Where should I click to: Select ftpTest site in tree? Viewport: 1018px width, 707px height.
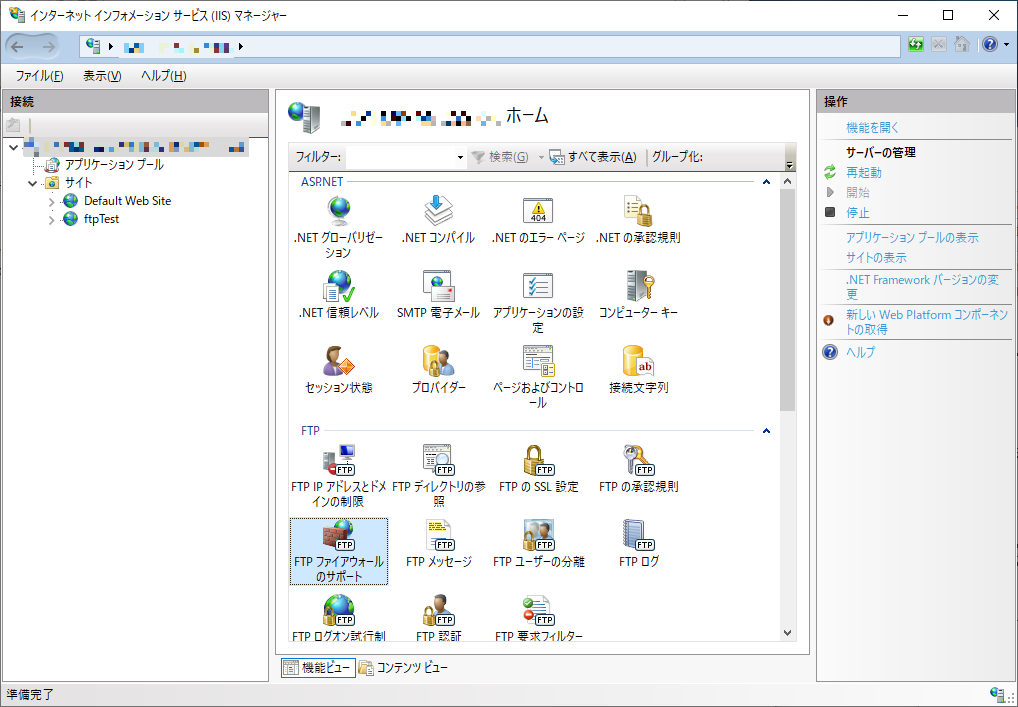101,219
